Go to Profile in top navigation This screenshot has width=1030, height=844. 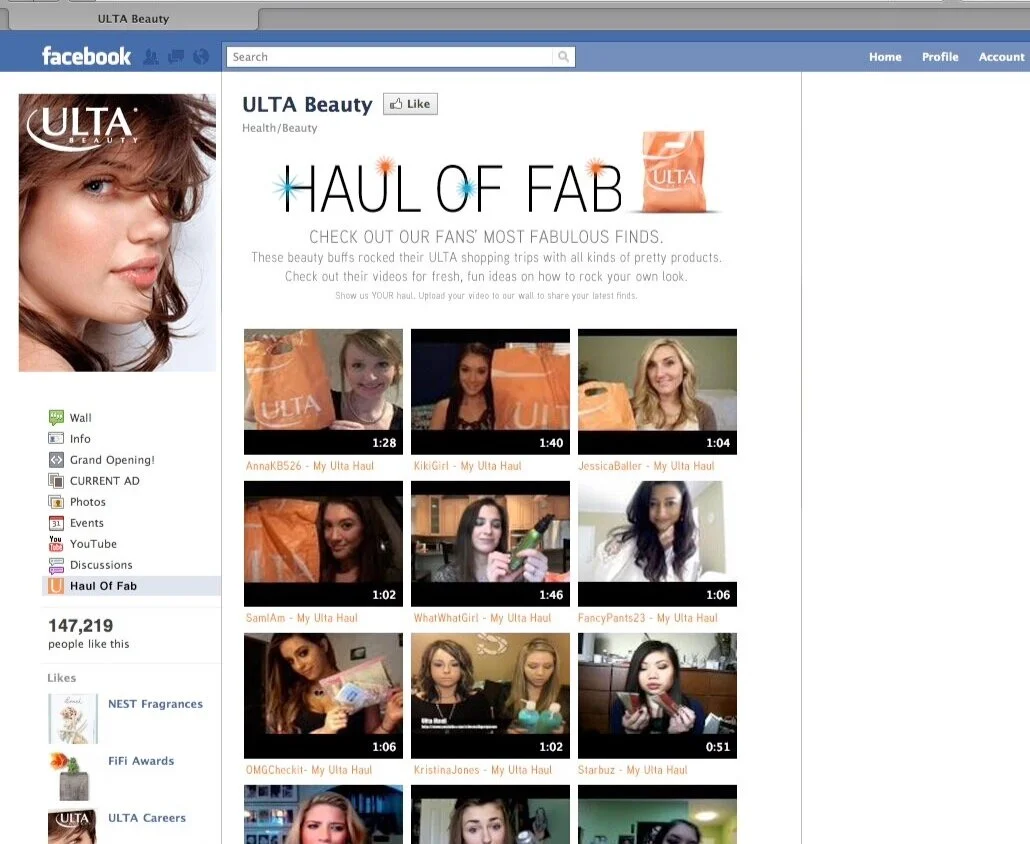[939, 57]
